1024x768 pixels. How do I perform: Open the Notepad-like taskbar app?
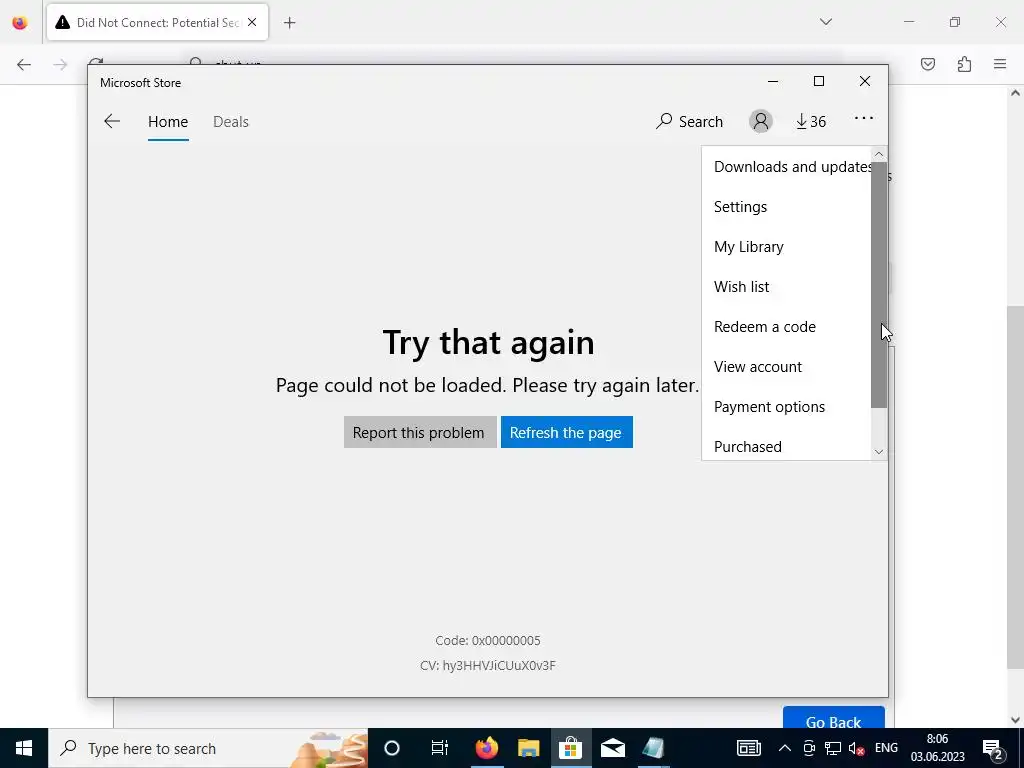(653, 748)
